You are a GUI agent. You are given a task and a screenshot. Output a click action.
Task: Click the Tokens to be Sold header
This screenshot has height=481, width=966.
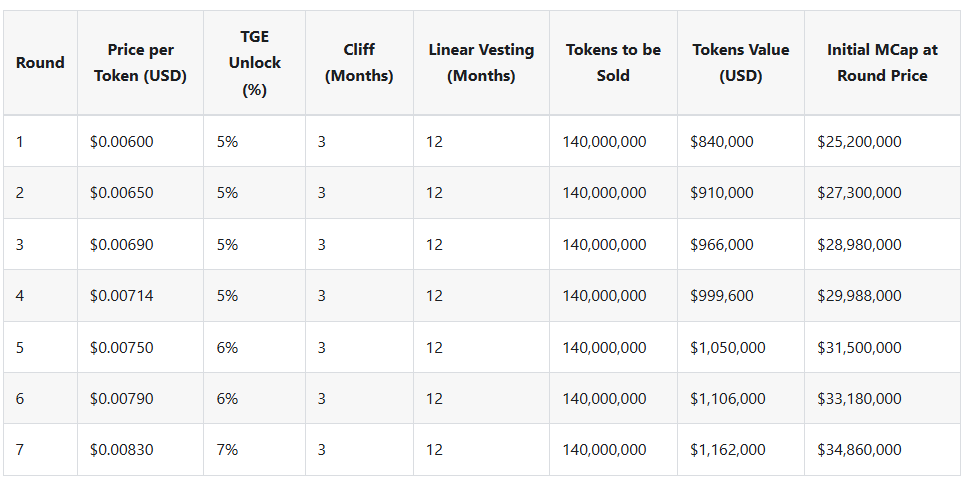pyautogui.click(x=613, y=62)
